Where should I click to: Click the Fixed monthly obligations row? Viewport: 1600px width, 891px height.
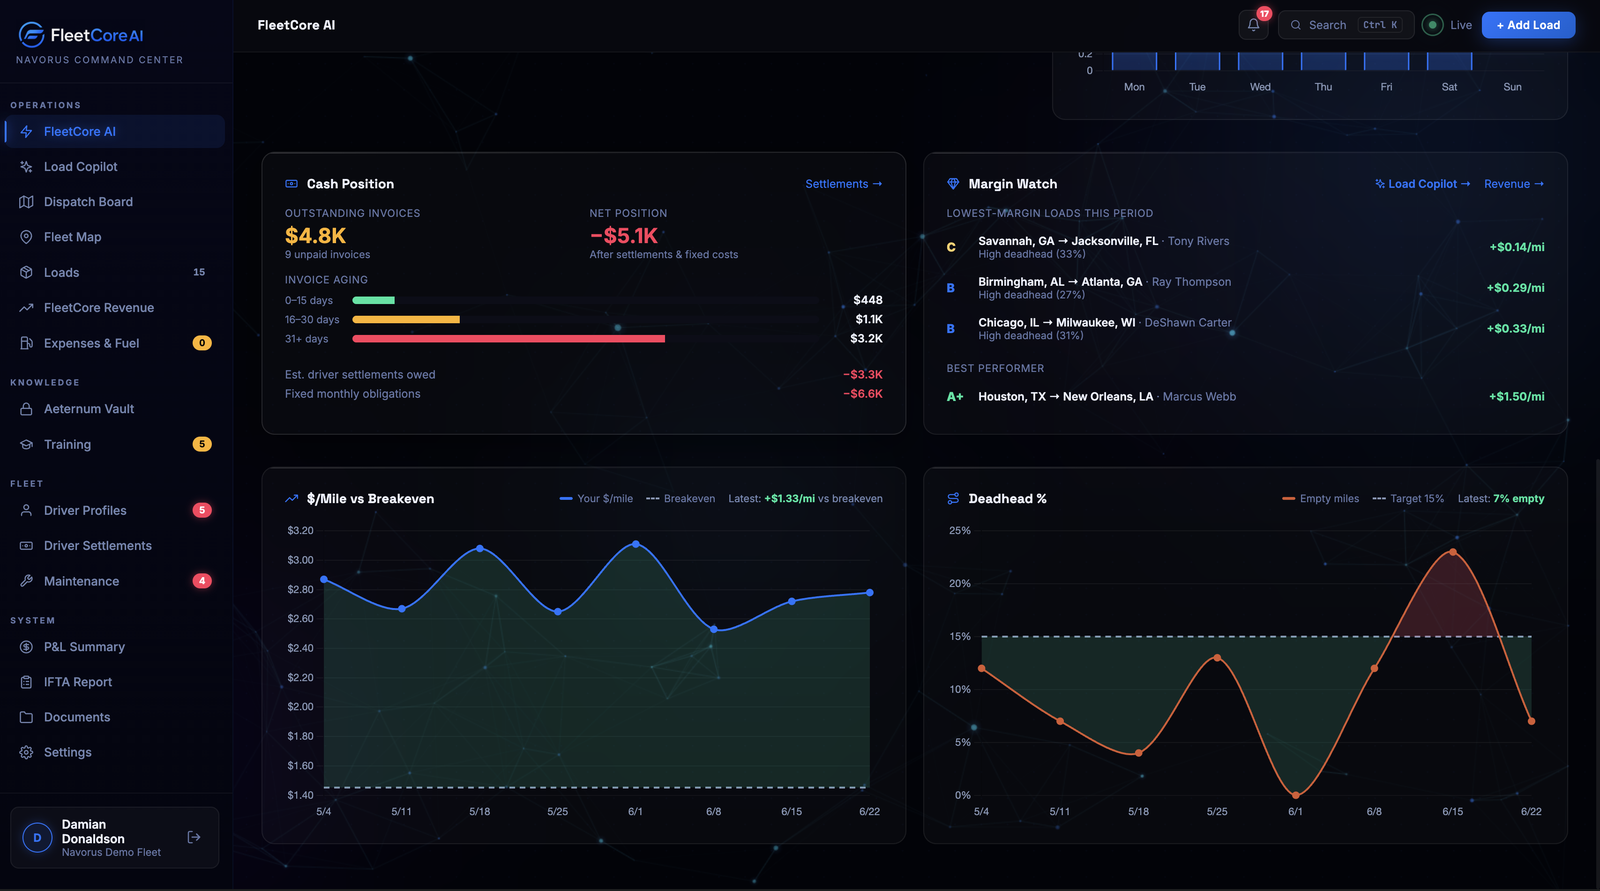[584, 394]
